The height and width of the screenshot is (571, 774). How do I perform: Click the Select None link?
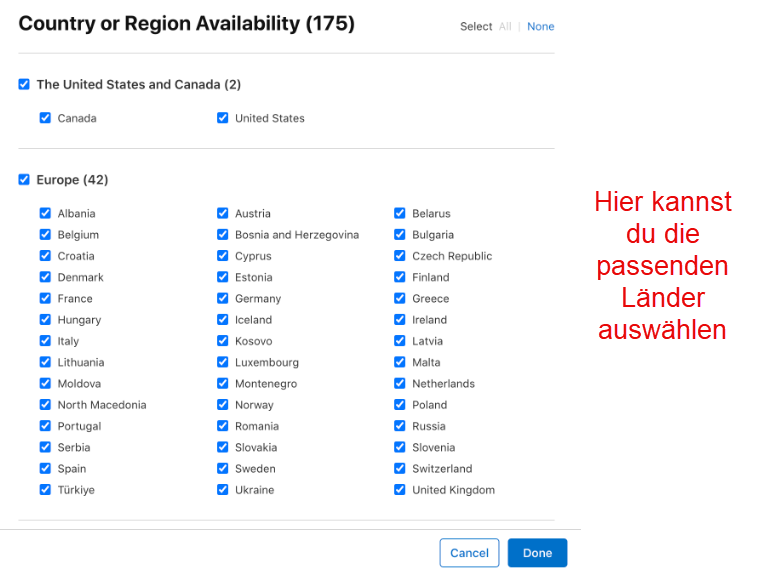point(541,26)
